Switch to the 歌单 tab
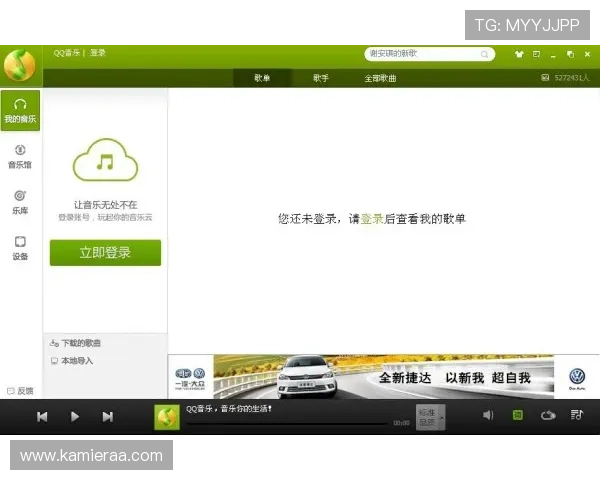 point(262,78)
